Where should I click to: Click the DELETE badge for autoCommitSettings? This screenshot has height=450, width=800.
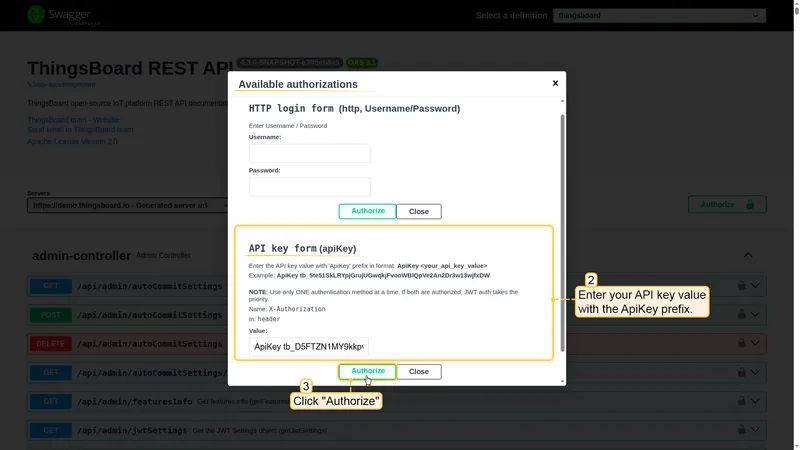pyautogui.click(x=51, y=344)
